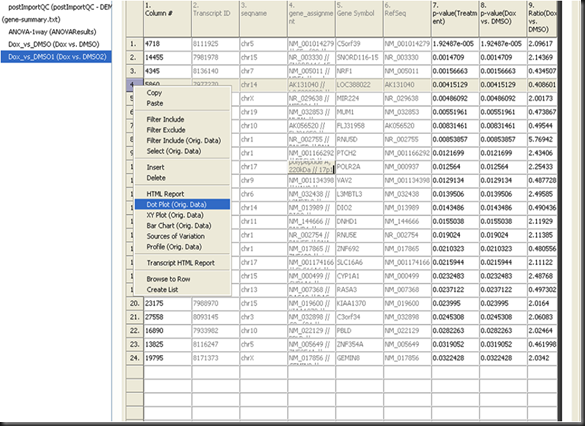This screenshot has width=585, height=426.
Task: Click p-value(Treatment) column header
Action: click(x=455, y=19)
